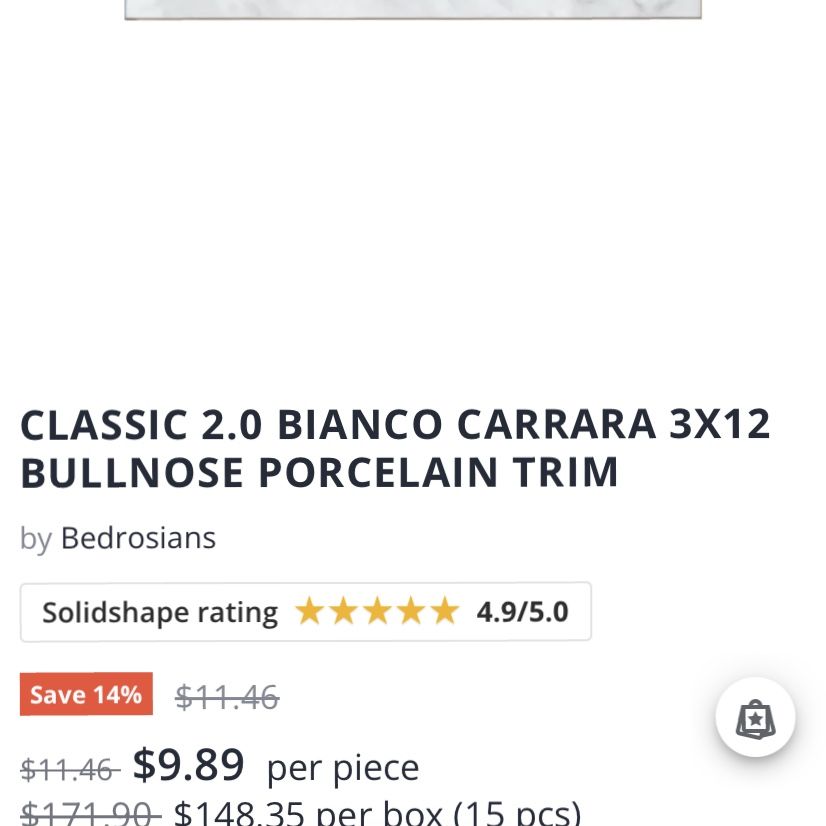Screen dimensions: 826x826
Task: Click the $9.89 sale price
Action: [x=189, y=766]
